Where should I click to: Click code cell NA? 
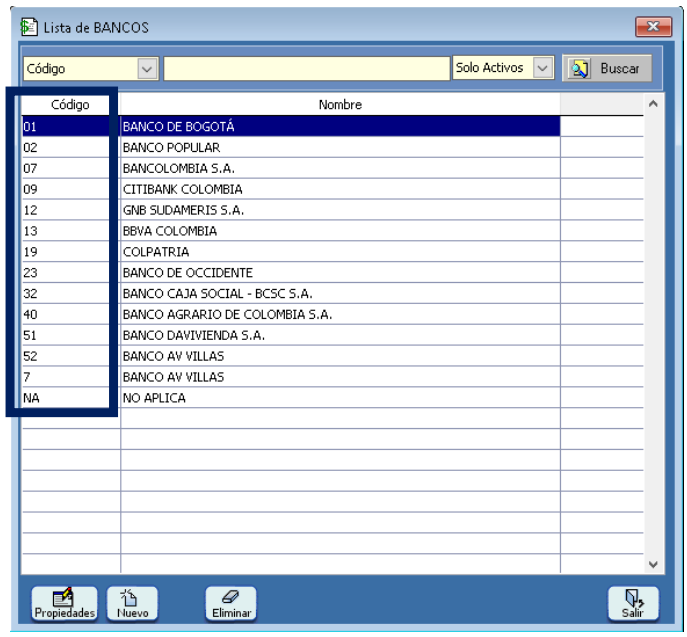(71, 398)
